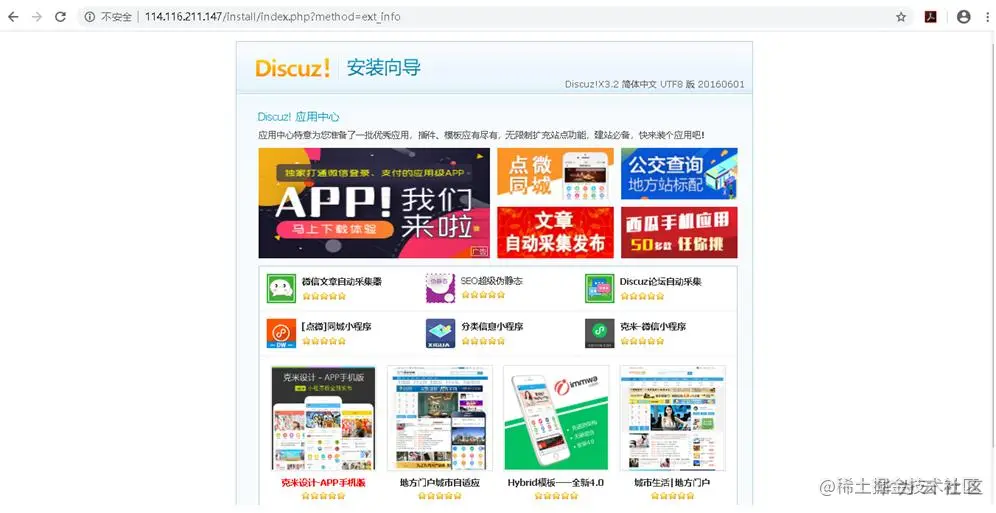Open the '克米设计 - APP手机版' template preview
The width and height of the screenshot is (996, 513).
tap(323, 418)
